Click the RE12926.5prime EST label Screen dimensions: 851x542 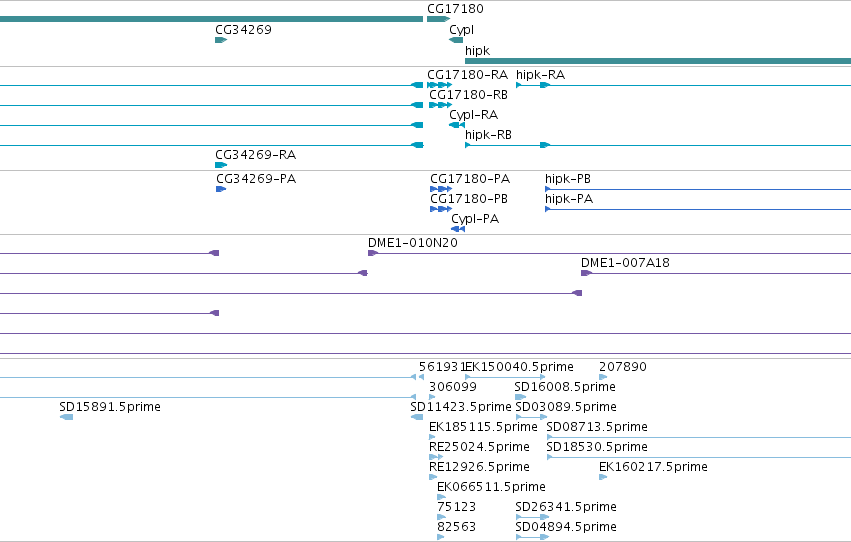click(479, 468)
